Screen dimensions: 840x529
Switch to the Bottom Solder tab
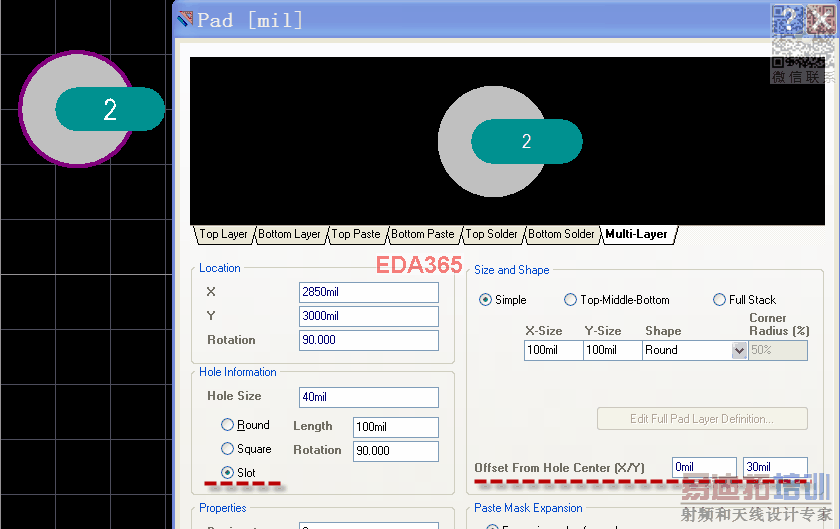point(561,234)
